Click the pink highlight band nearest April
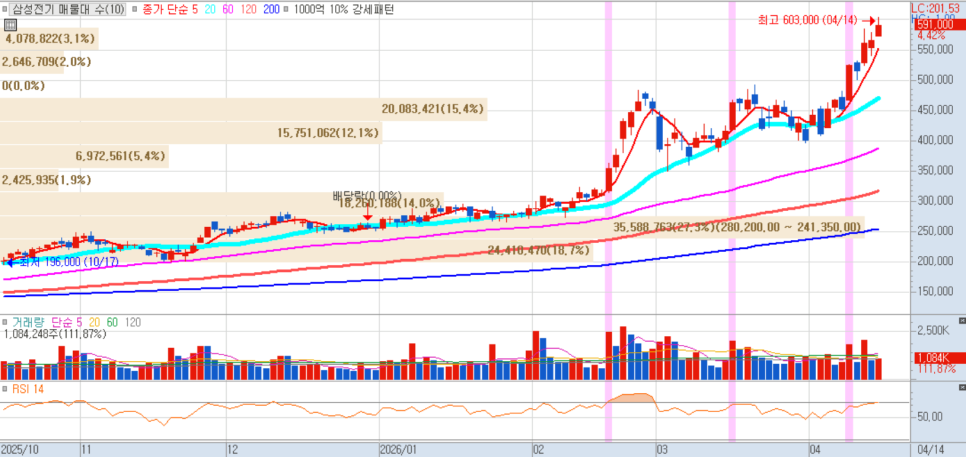The width and height of the screenshot is (966, 457). click(x=848, y=222)
